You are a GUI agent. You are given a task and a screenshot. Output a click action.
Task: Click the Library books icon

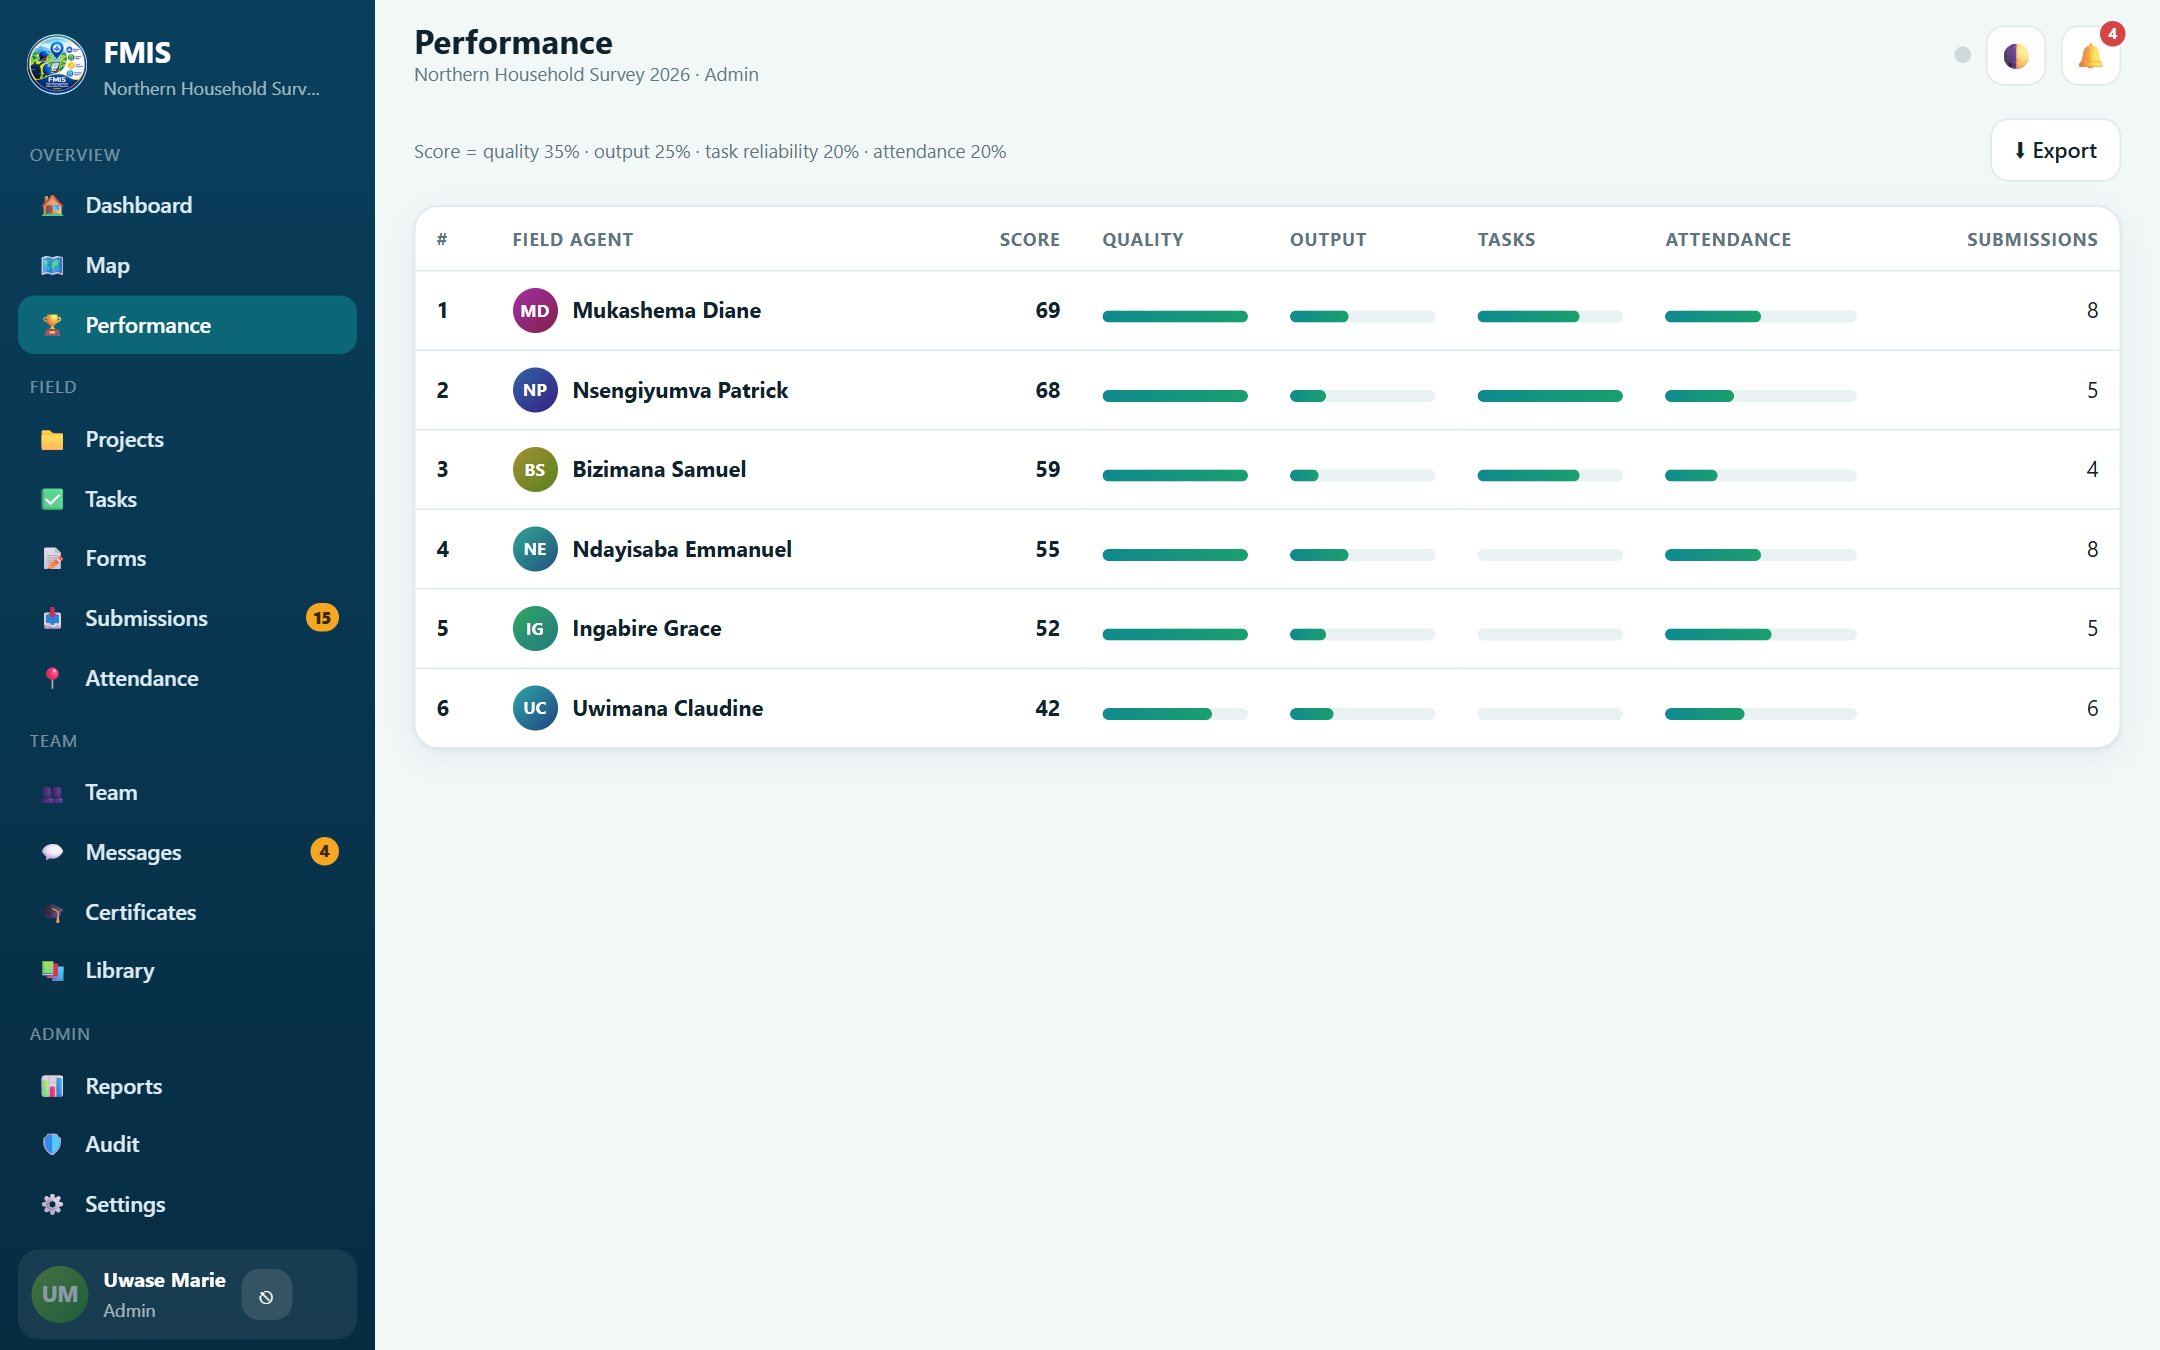(x=52, y=970)
